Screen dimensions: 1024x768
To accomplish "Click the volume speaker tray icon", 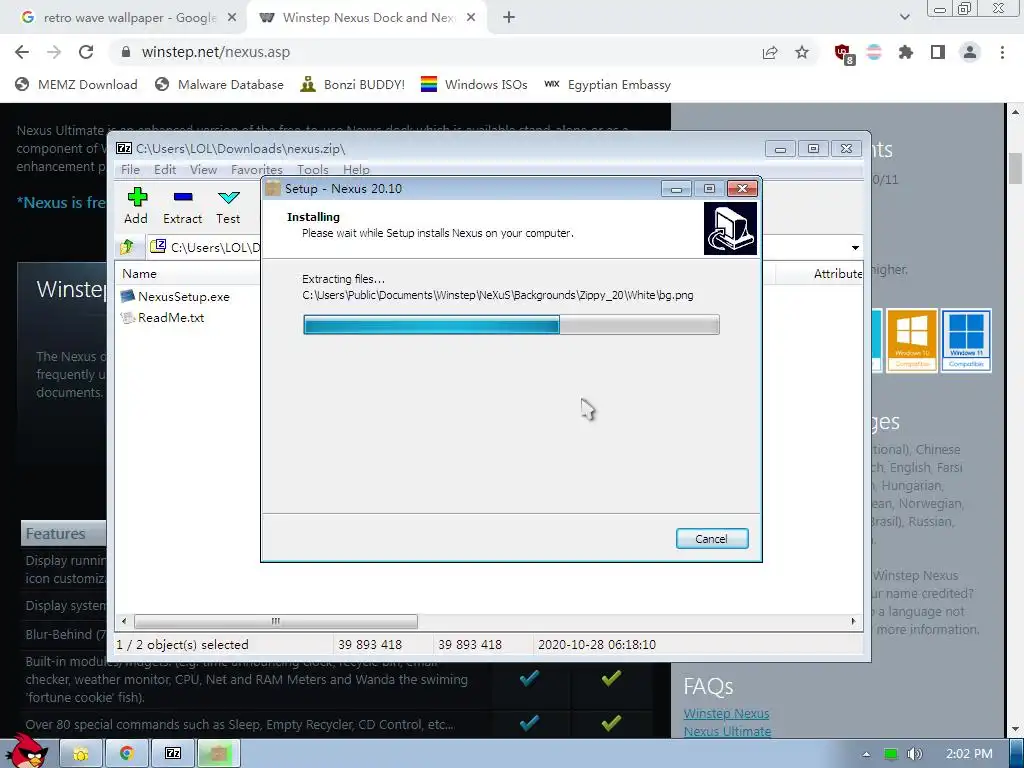I will tap(915, 754).
